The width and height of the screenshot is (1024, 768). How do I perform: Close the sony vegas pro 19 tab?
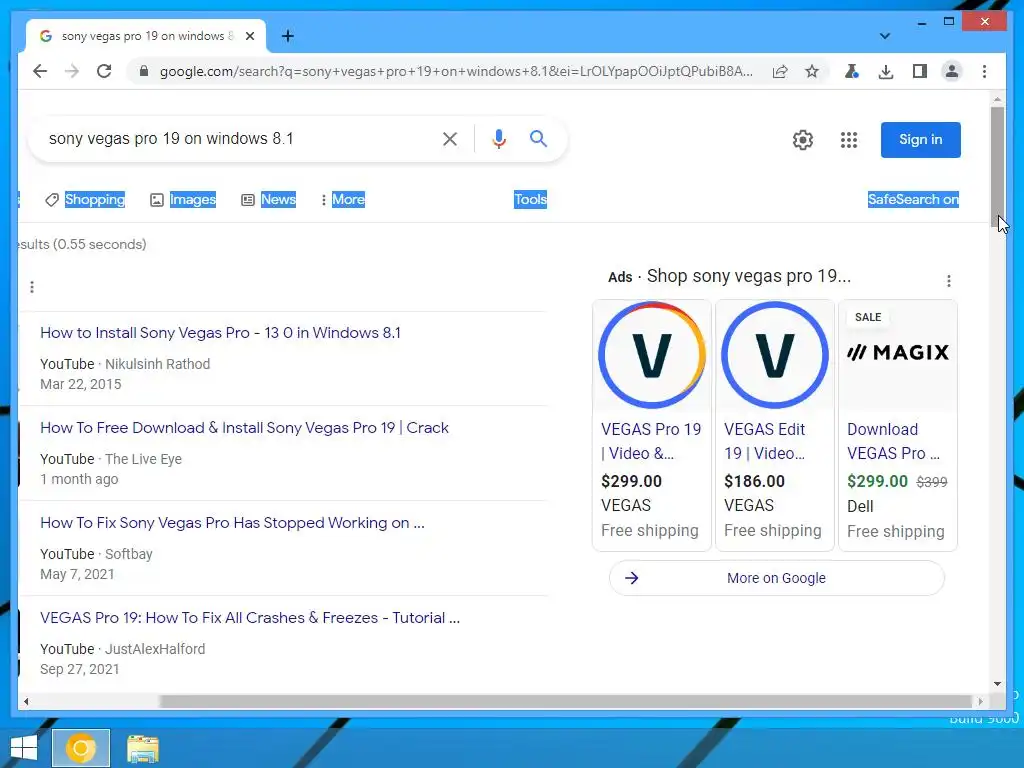coord(249,36)
